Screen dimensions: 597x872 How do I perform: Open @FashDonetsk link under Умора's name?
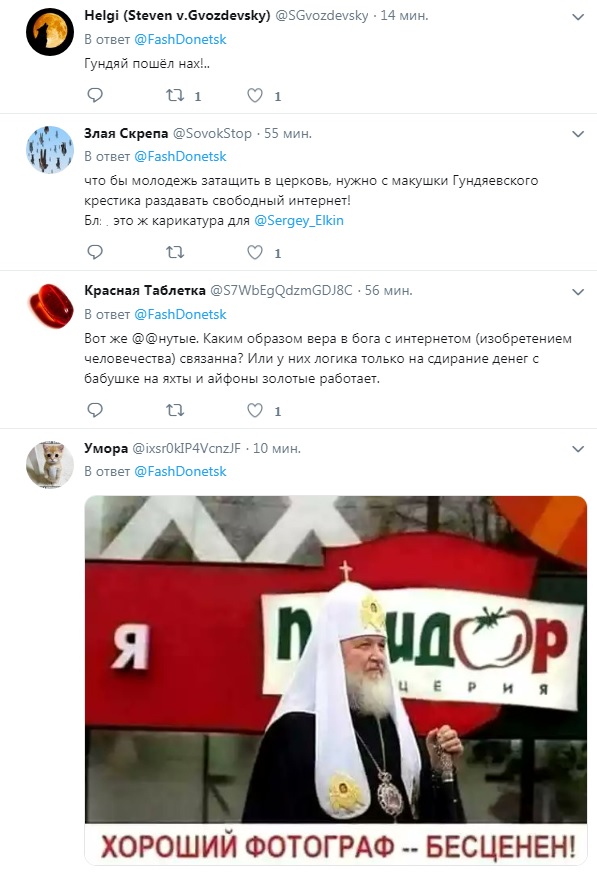point(180,472)
